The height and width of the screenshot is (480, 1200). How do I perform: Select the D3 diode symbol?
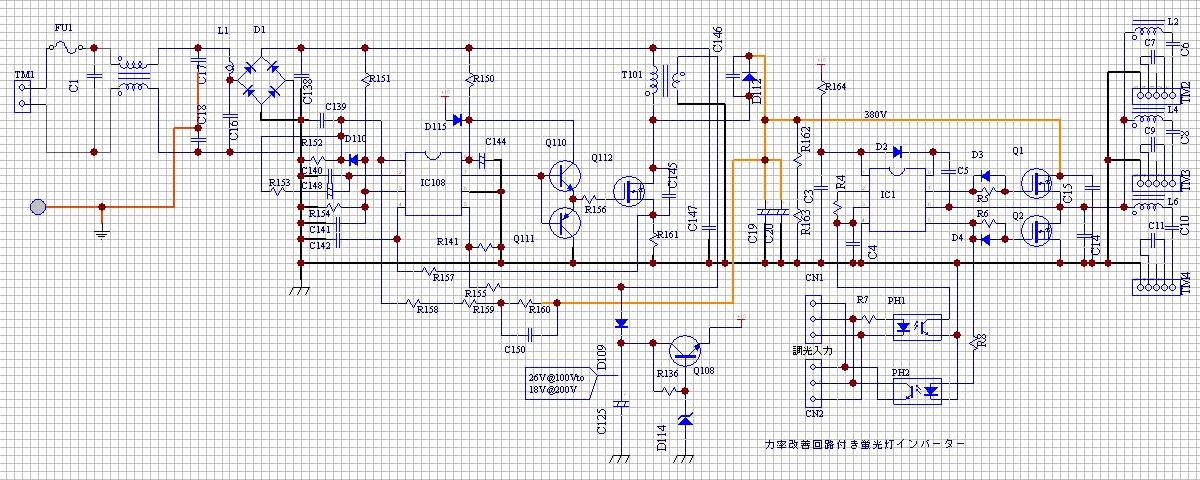984,175
